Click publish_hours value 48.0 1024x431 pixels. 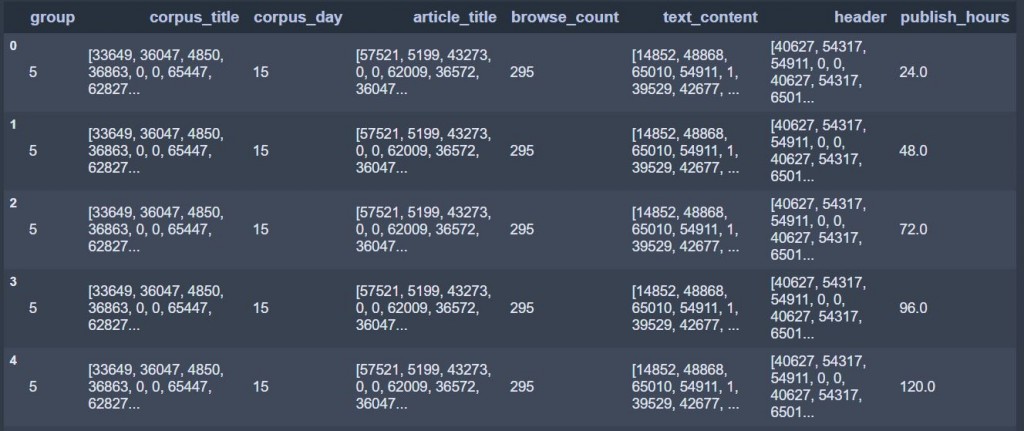pyautogui.click(x=913, y=151)
